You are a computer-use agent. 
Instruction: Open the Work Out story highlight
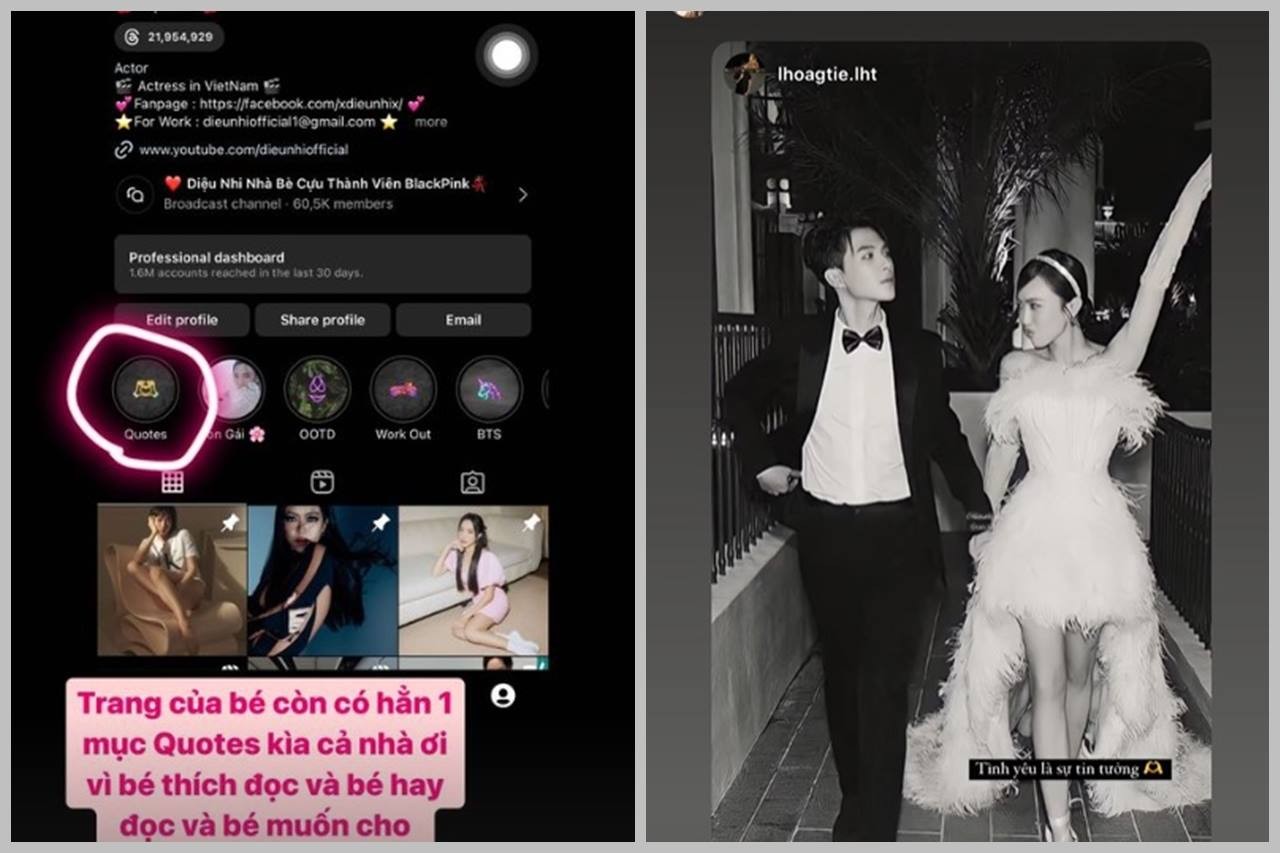403,389
